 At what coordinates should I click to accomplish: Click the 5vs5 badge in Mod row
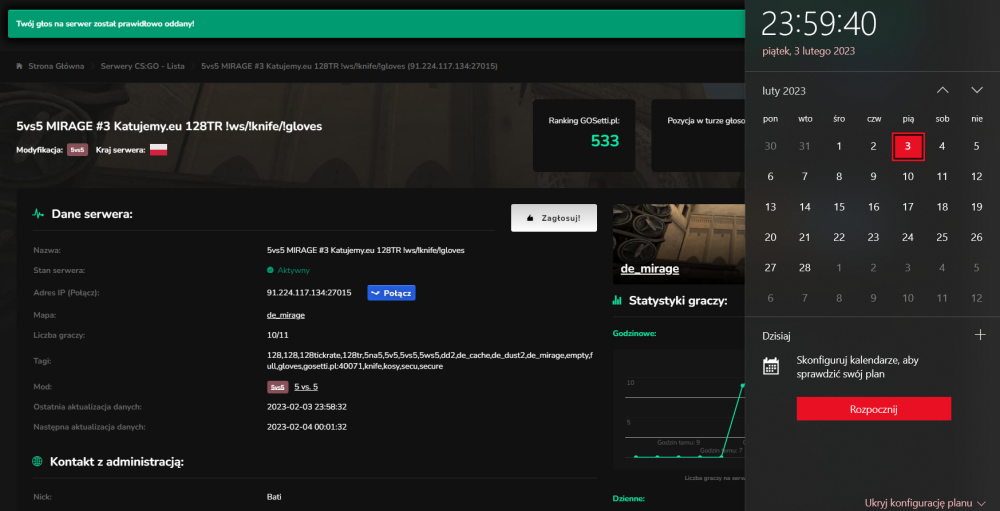(277, 387)
